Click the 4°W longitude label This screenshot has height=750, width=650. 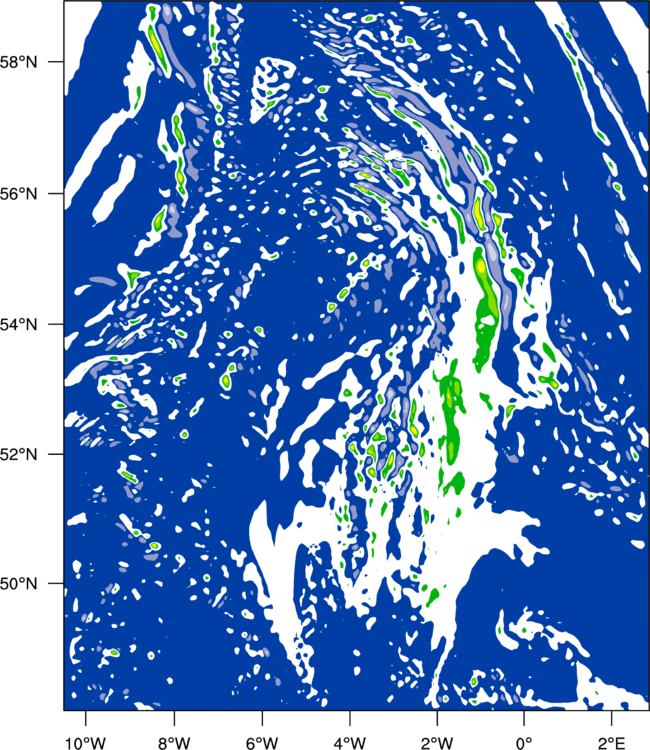click(x=350, y=743)
